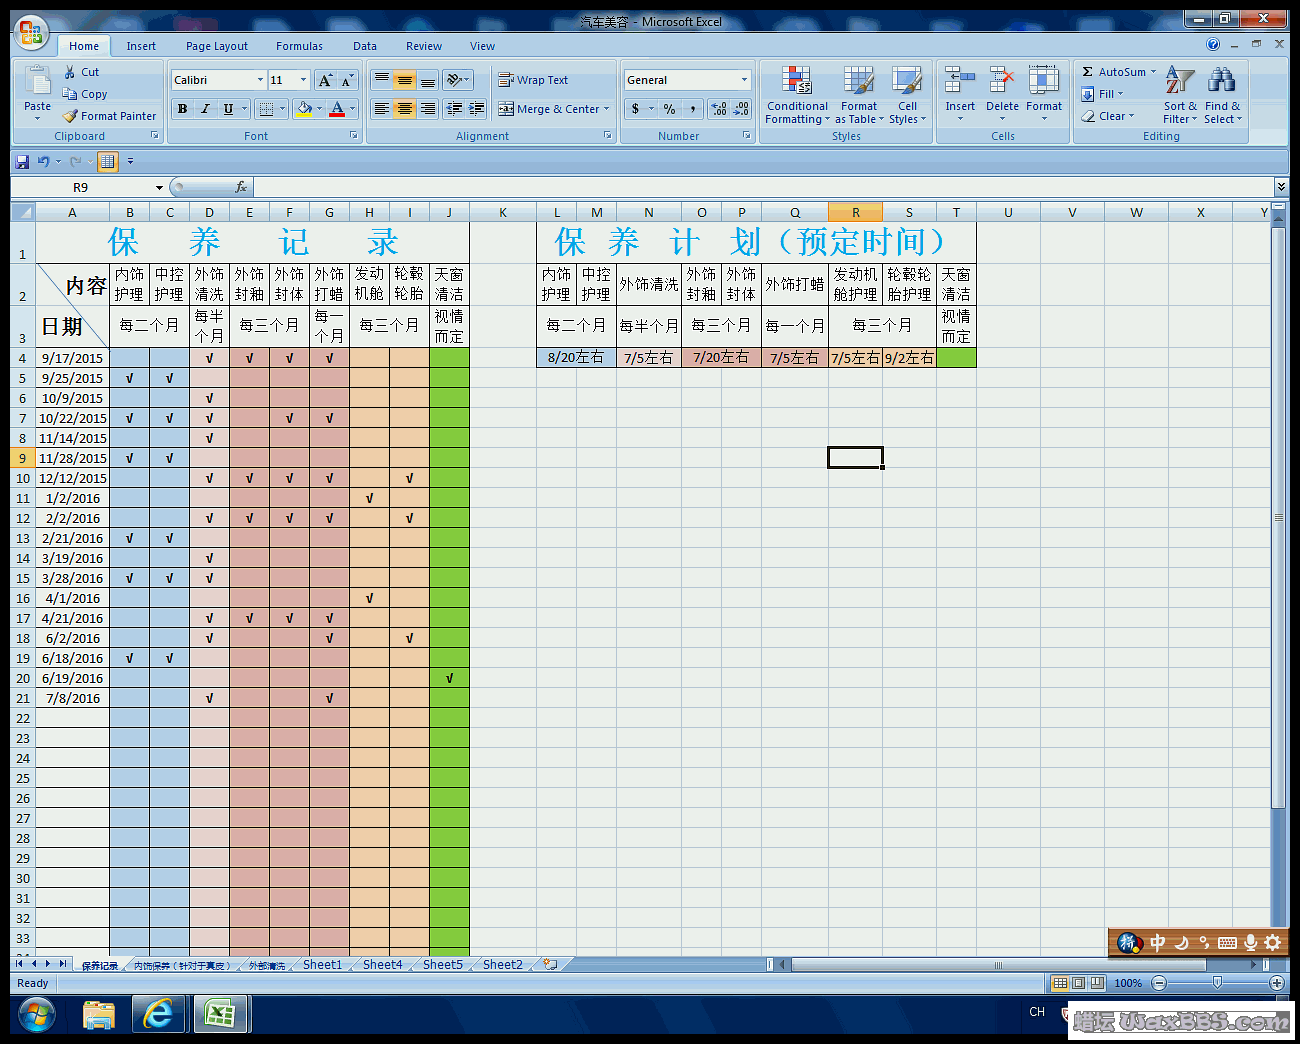Click the Save icon in quick access toolbar
1300x1044 pixels.
click(x=22, y=161)
